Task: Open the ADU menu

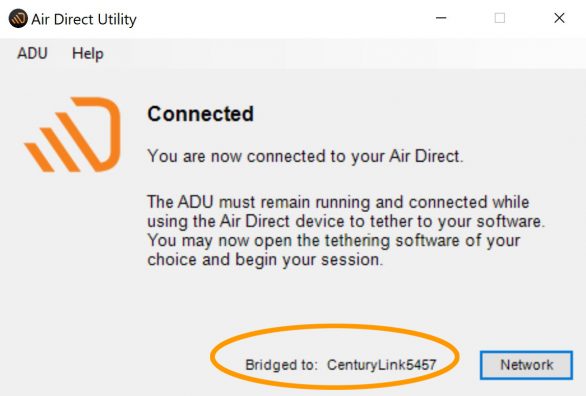Action: tap(32, 53)
